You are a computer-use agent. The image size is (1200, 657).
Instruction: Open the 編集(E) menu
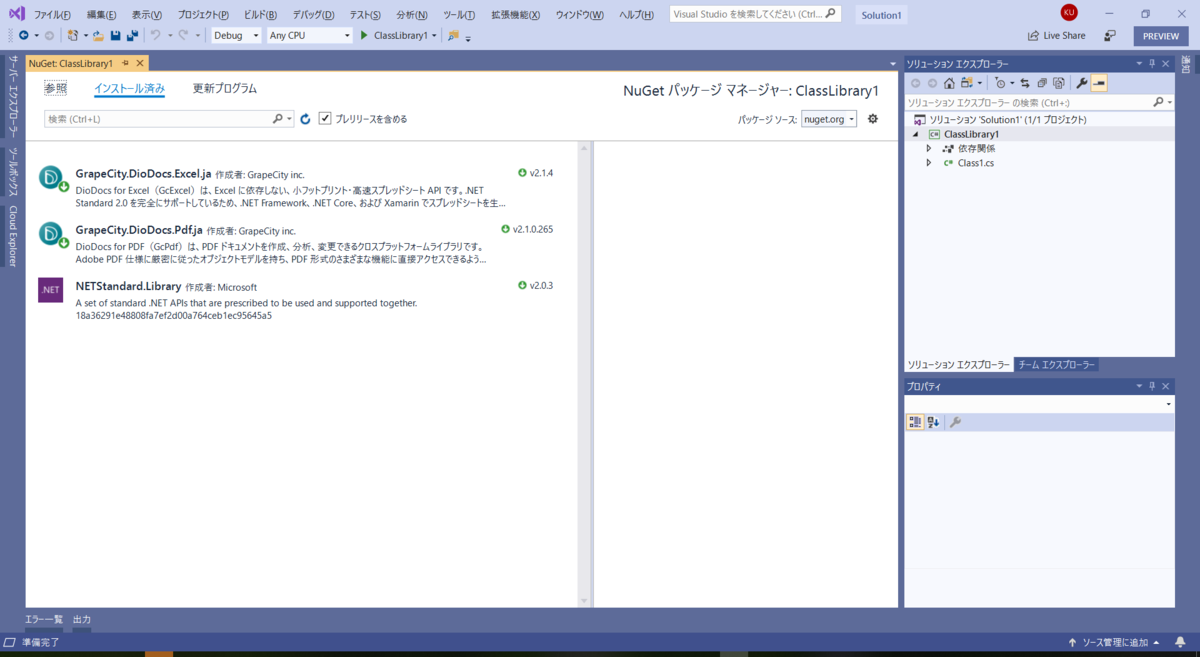tap(101, 15)
